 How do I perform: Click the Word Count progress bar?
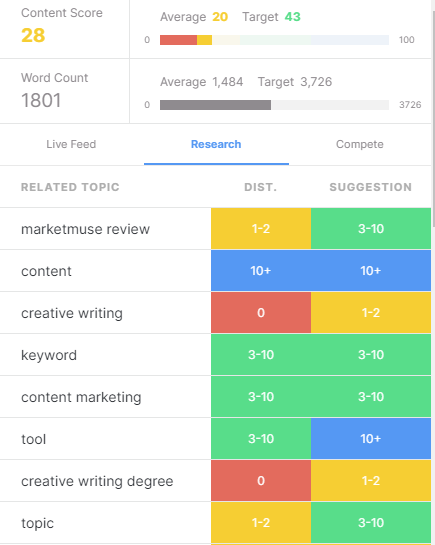tap(274, 105)
